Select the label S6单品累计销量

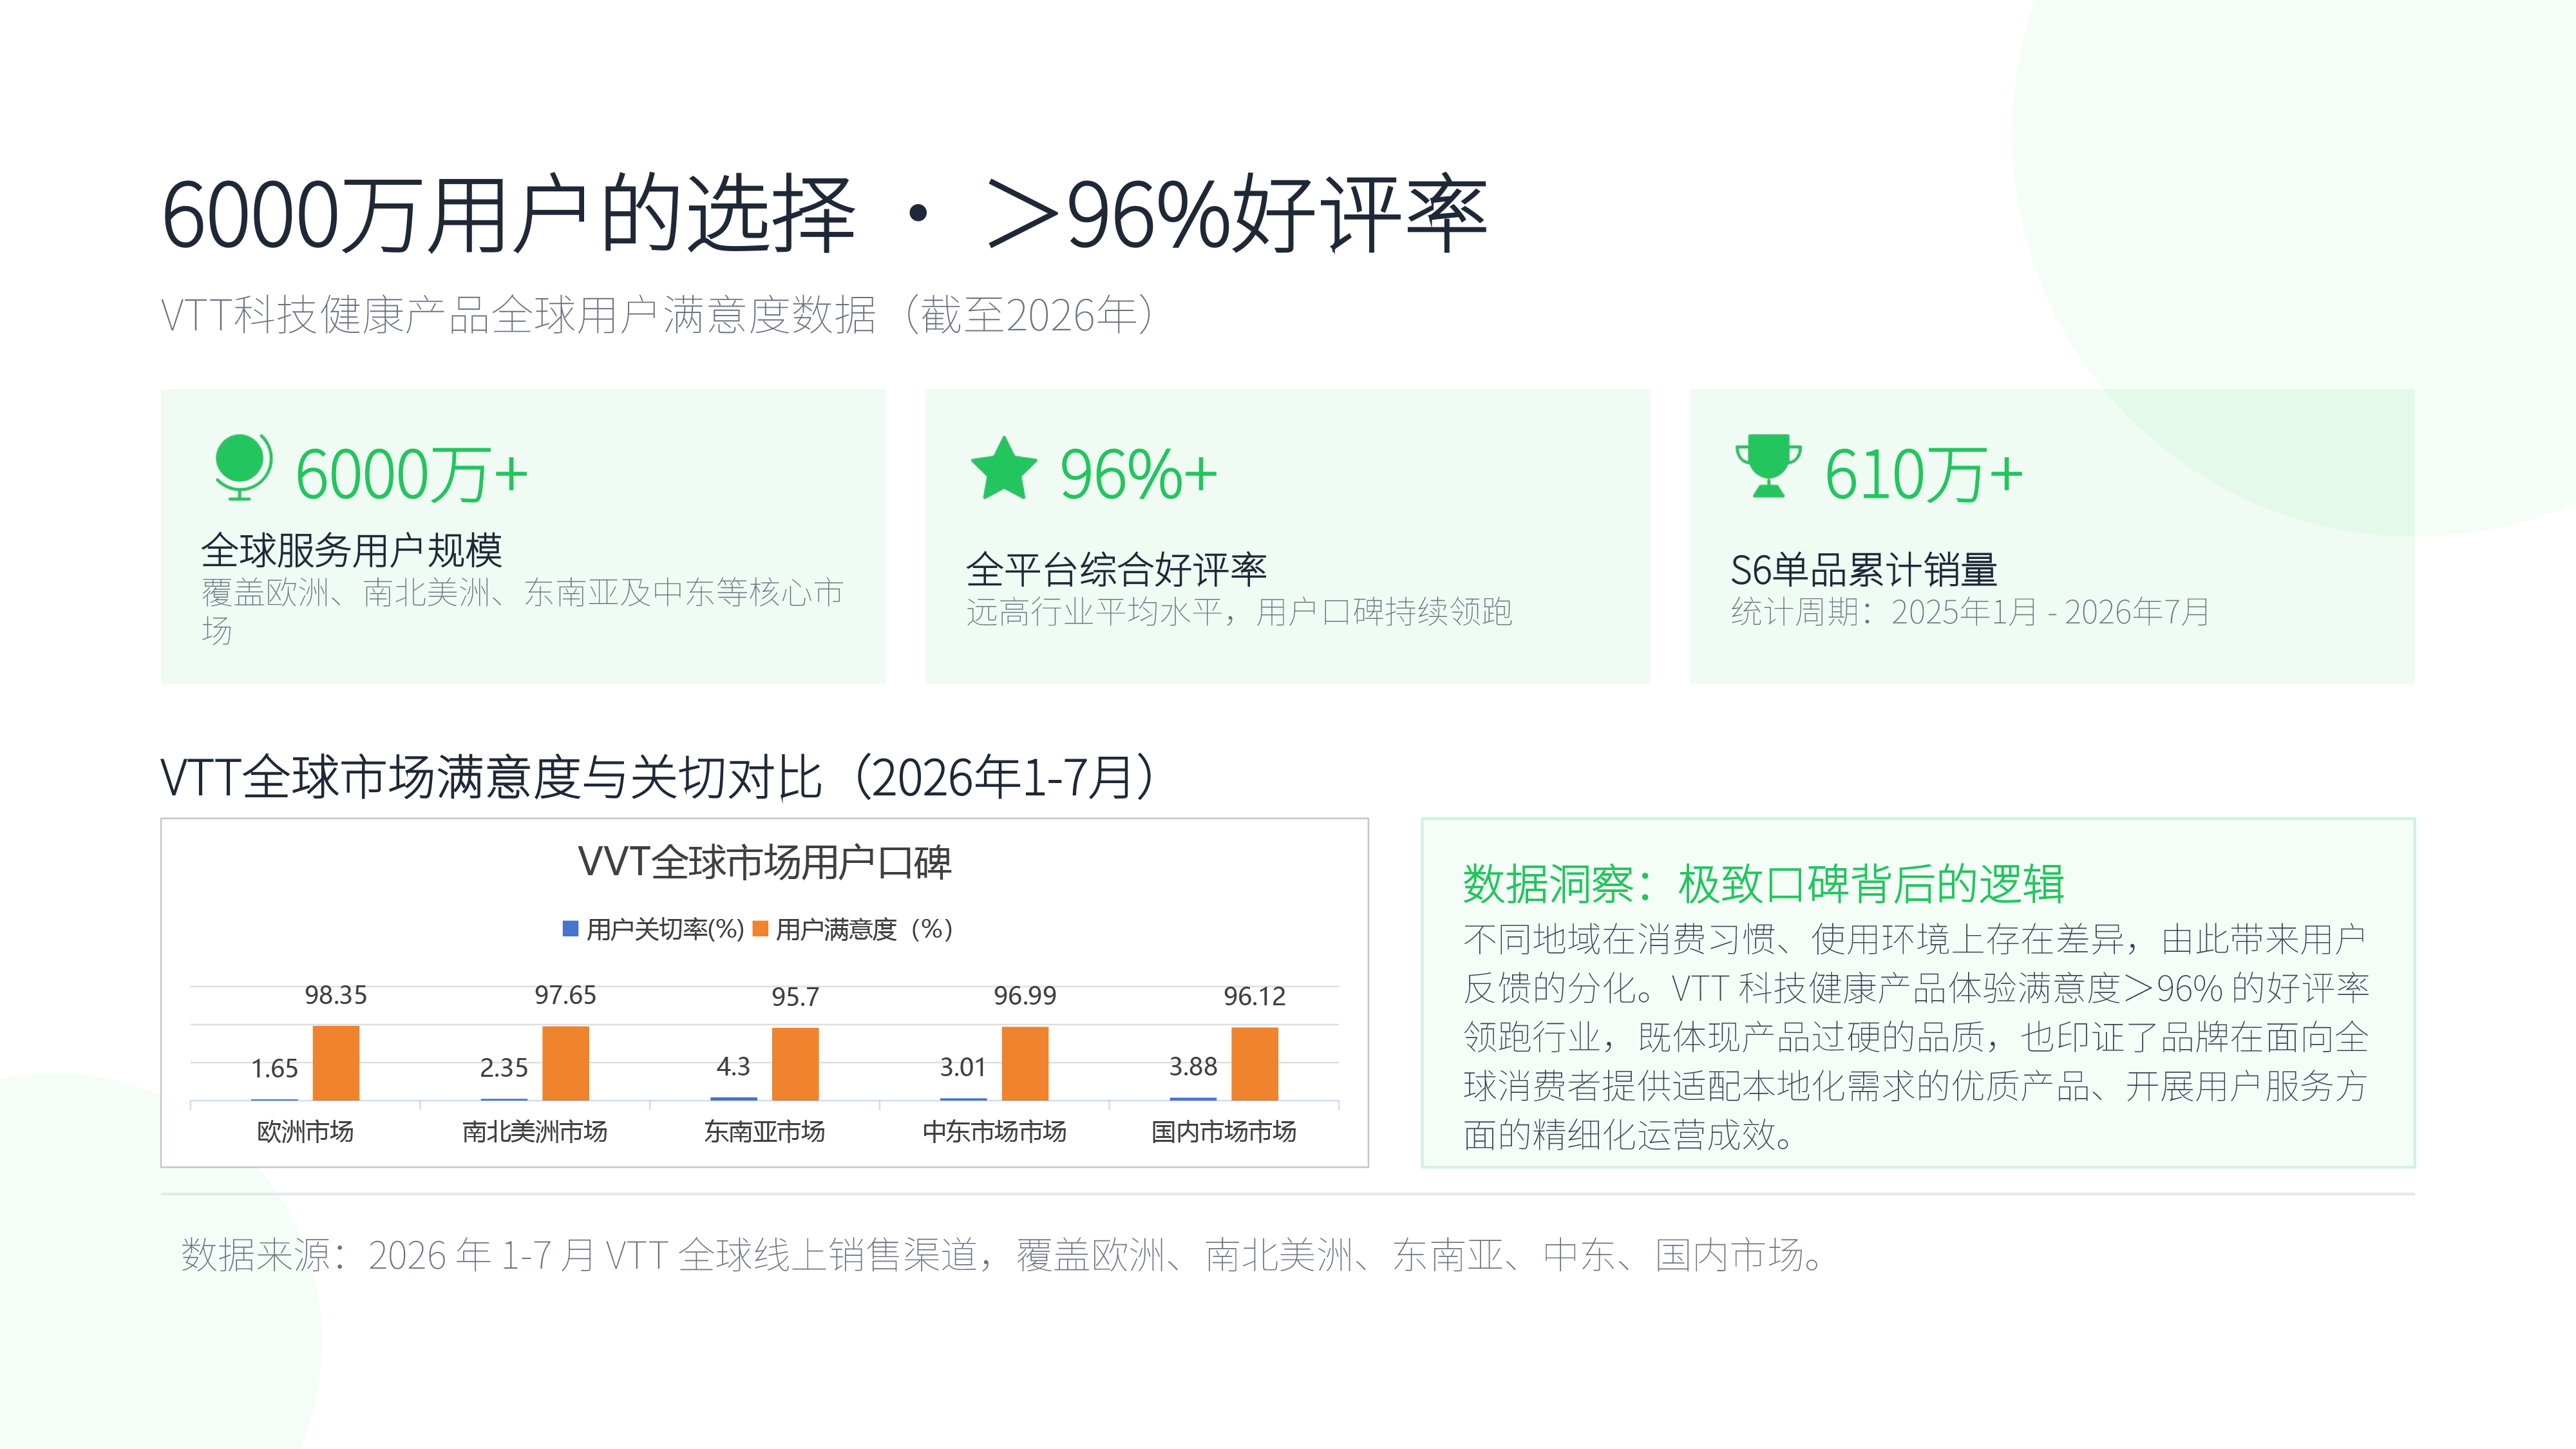1864,570
